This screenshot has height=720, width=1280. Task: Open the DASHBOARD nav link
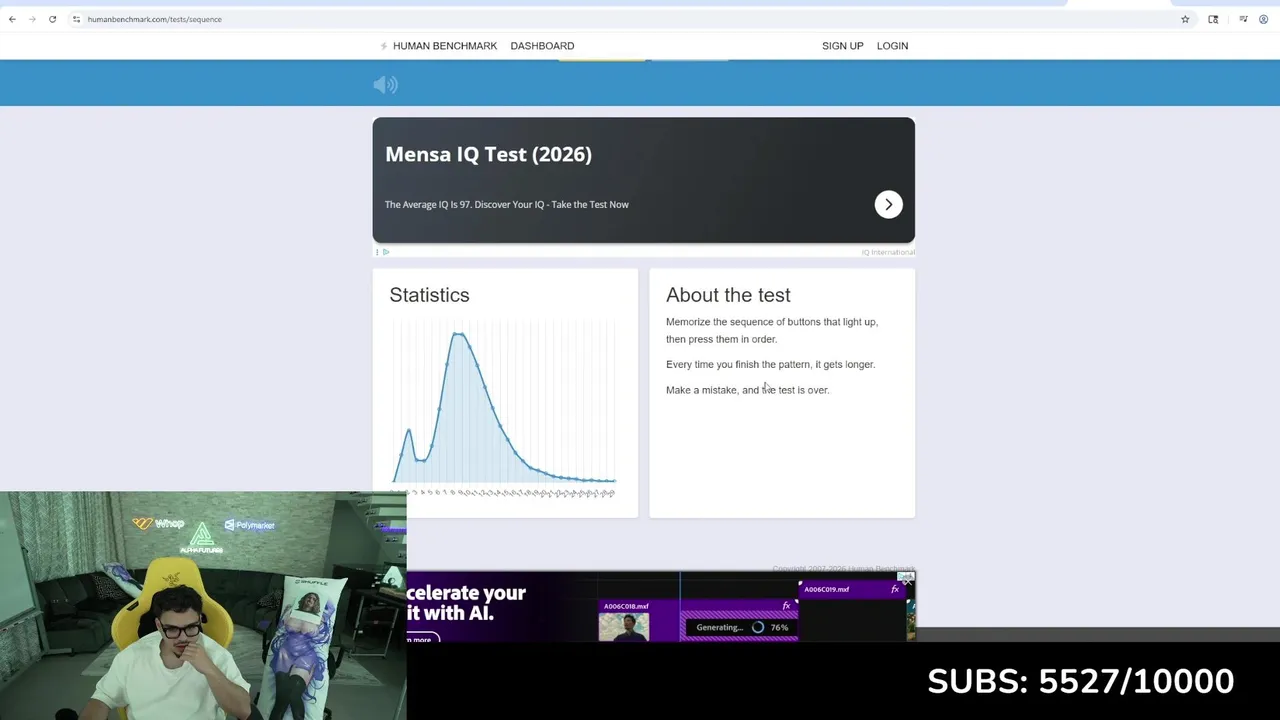coord(542,46)
